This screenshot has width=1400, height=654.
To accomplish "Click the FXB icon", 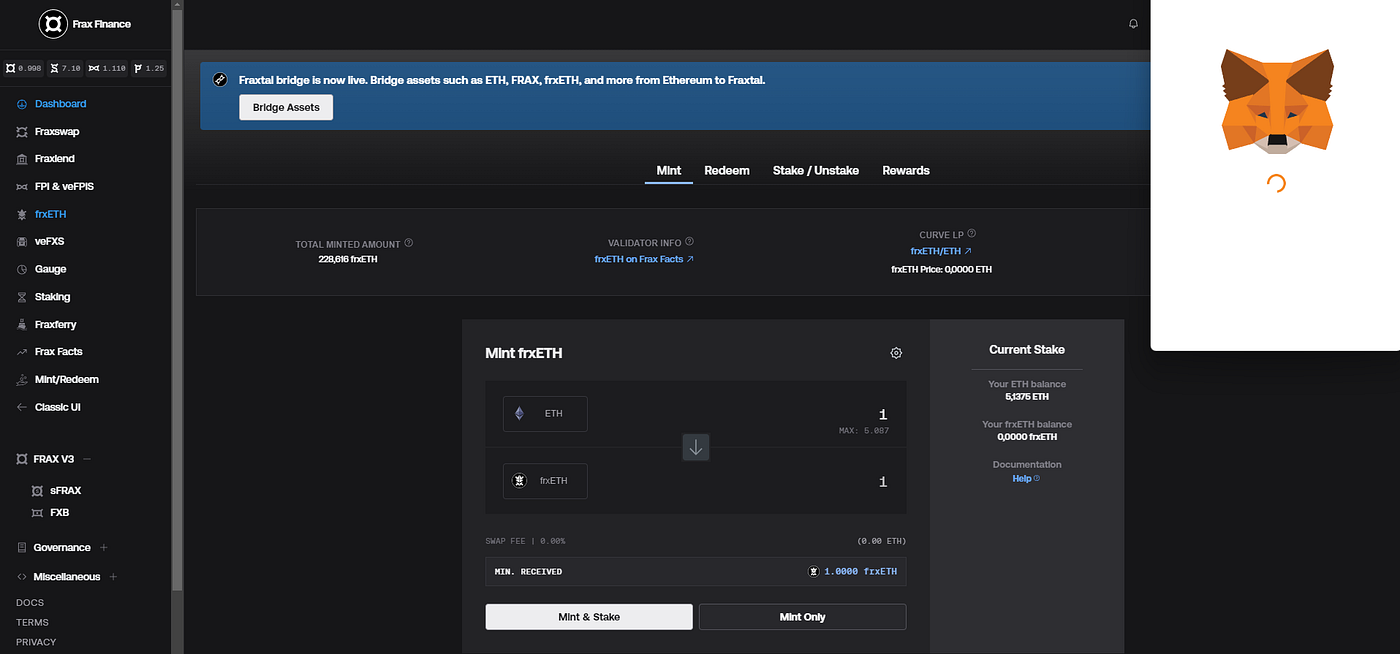I will [37, 513].
